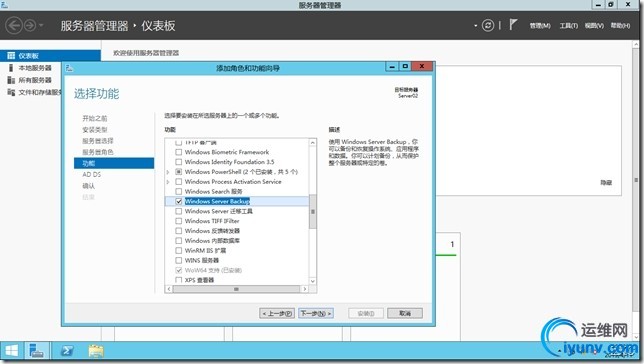
Task: Check Windows Search 服务 feature
Action: pyautogui.click(x=178, y=191)
